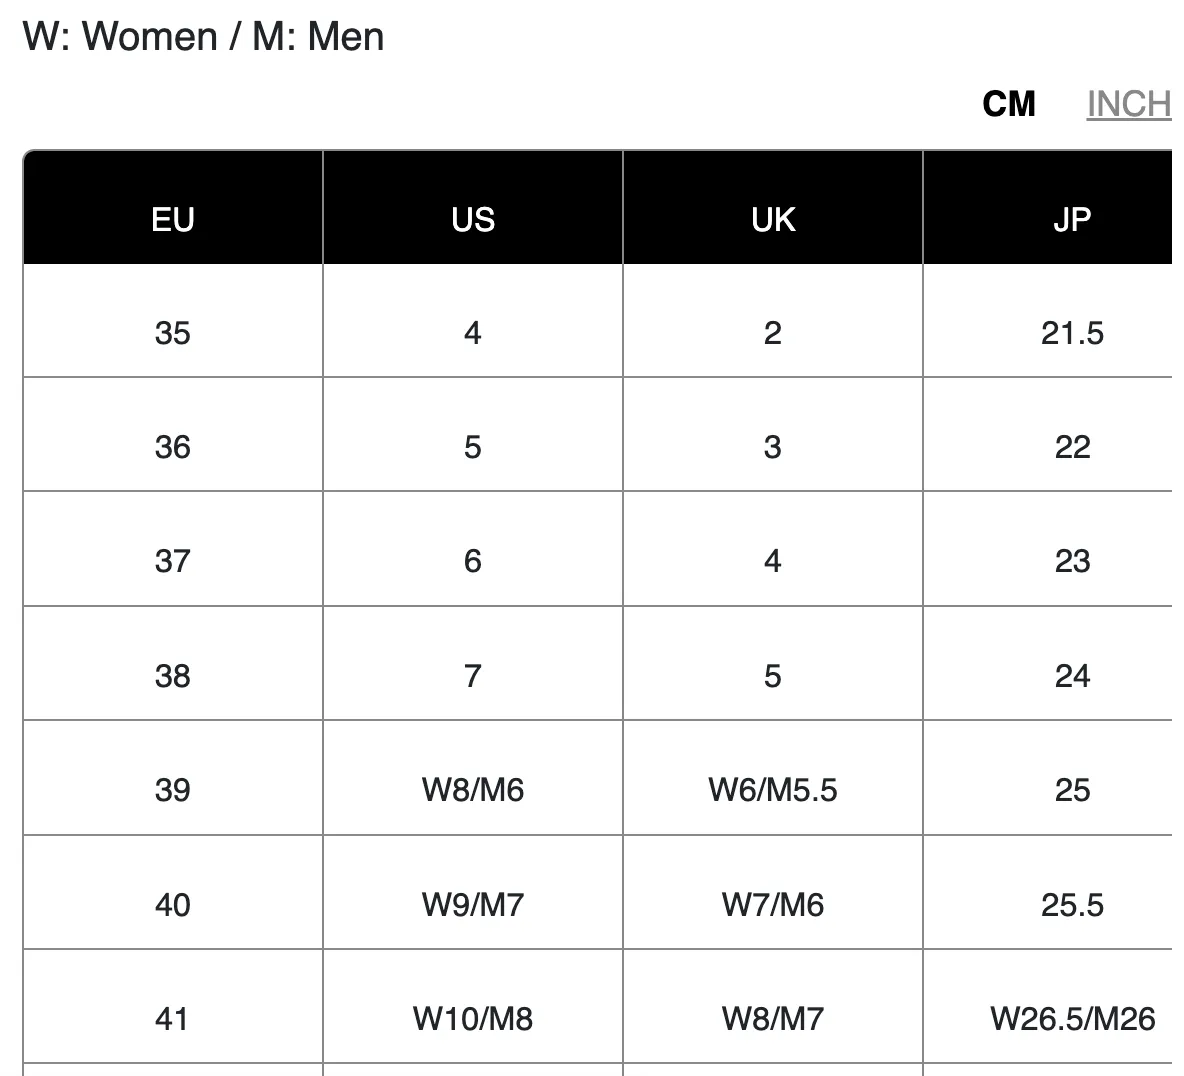This screenshot has height=1076, width=1184.
Task: Click the W26.5/M26 JP size cell
Action: click(1048, 1006)
